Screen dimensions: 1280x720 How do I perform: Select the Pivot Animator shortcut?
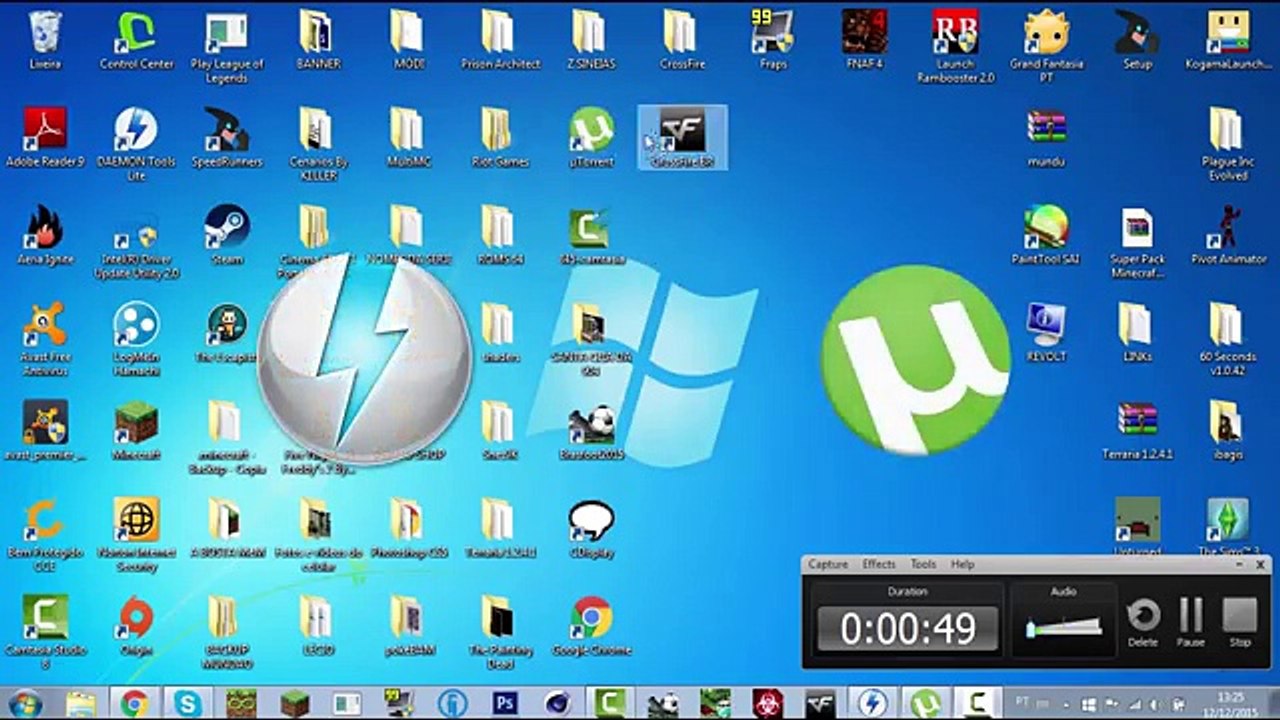[1228, 235]
